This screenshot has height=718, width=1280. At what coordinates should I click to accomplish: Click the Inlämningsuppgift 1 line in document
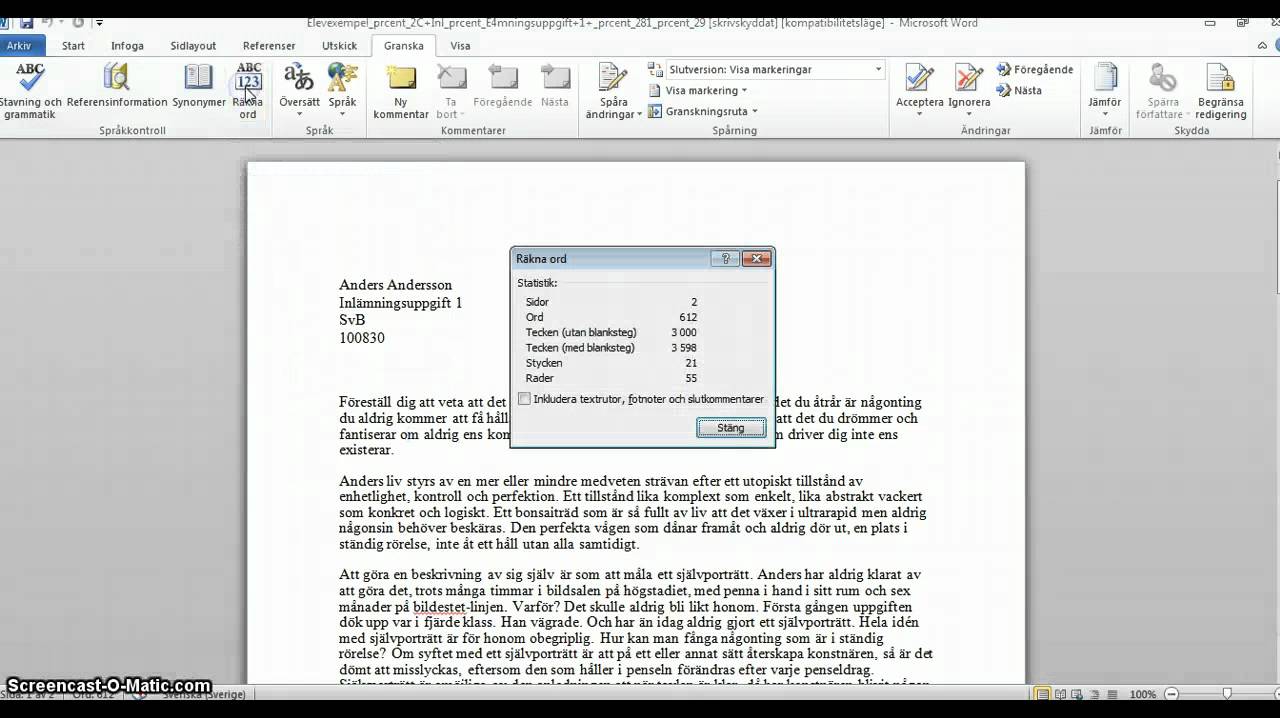pos(400,303)
